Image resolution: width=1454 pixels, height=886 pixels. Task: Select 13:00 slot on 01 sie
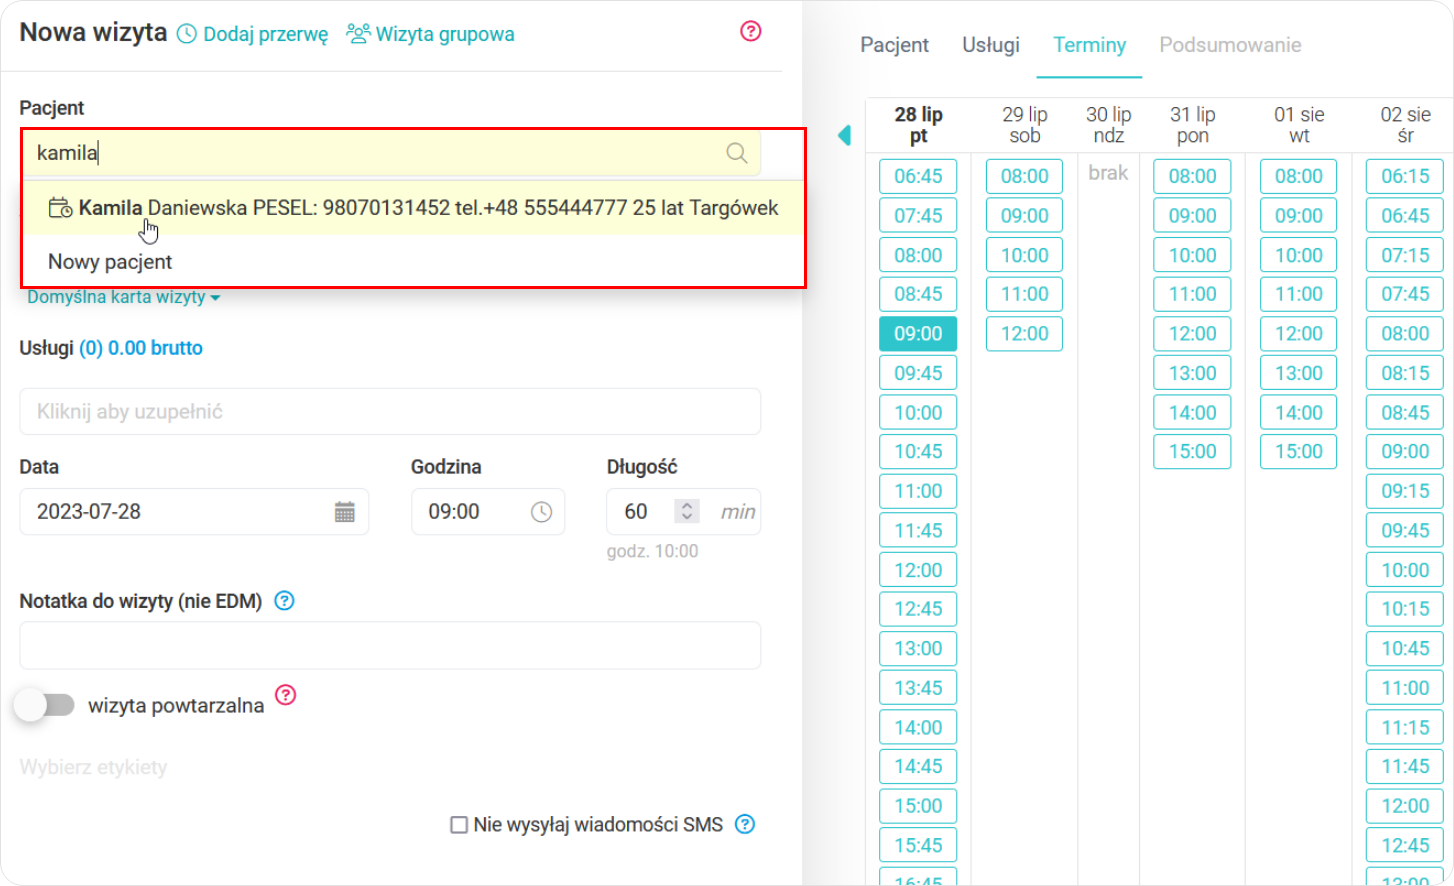[x=1298, y=373]
